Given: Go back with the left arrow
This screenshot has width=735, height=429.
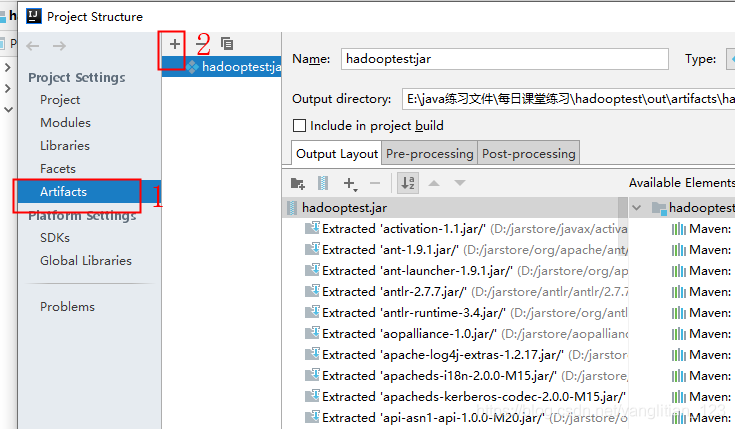Looking at the screenshot, I should point(33,46).
